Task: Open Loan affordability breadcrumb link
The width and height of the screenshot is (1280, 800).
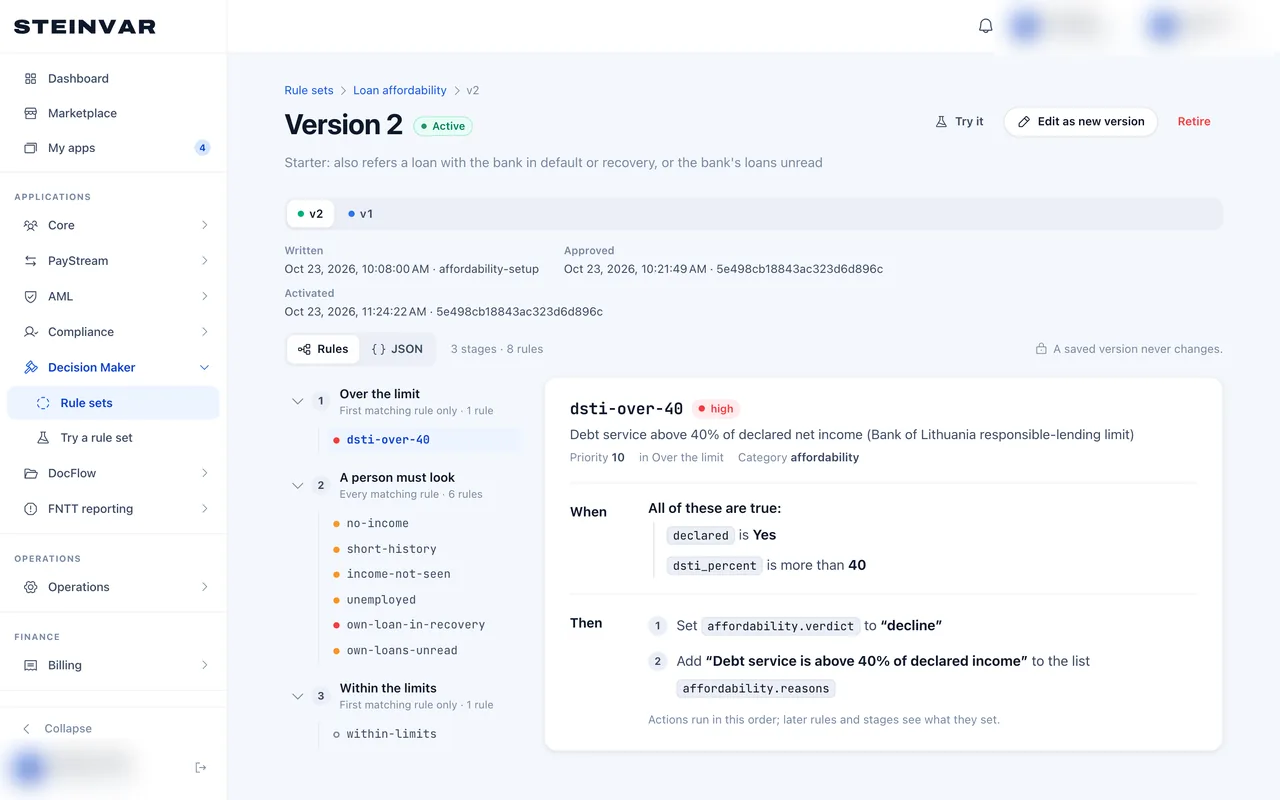Action: [400, 90]
